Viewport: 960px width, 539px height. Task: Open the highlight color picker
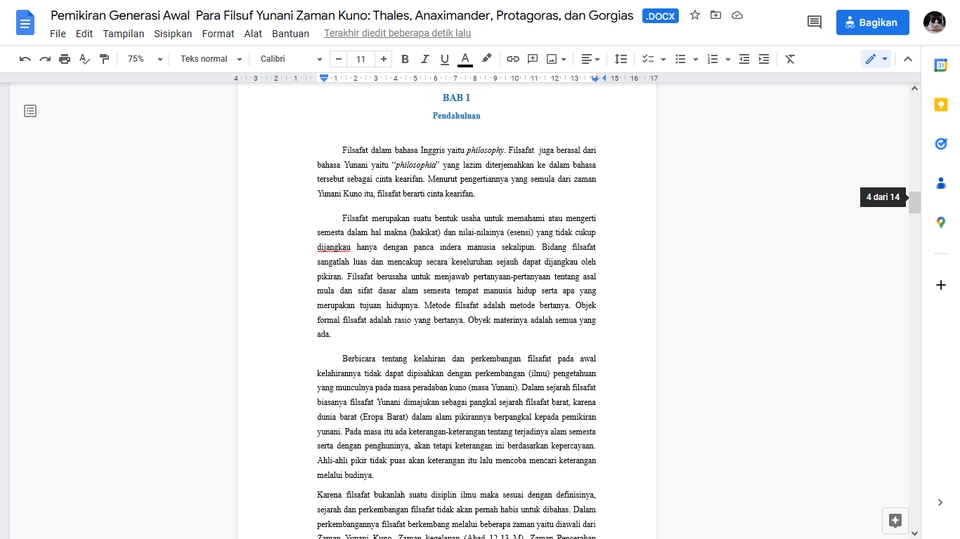486,59
